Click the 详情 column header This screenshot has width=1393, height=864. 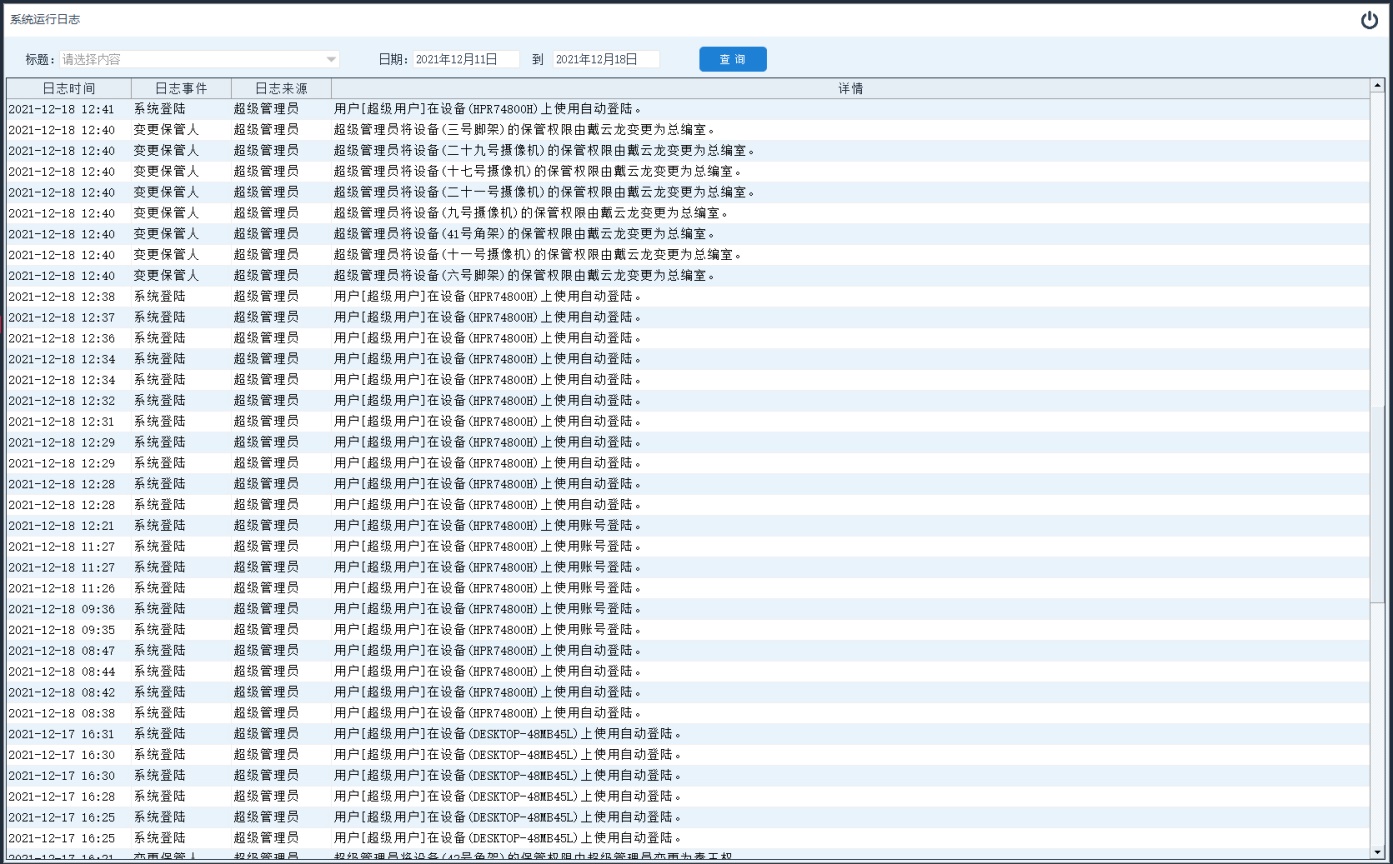click(850, 89)
